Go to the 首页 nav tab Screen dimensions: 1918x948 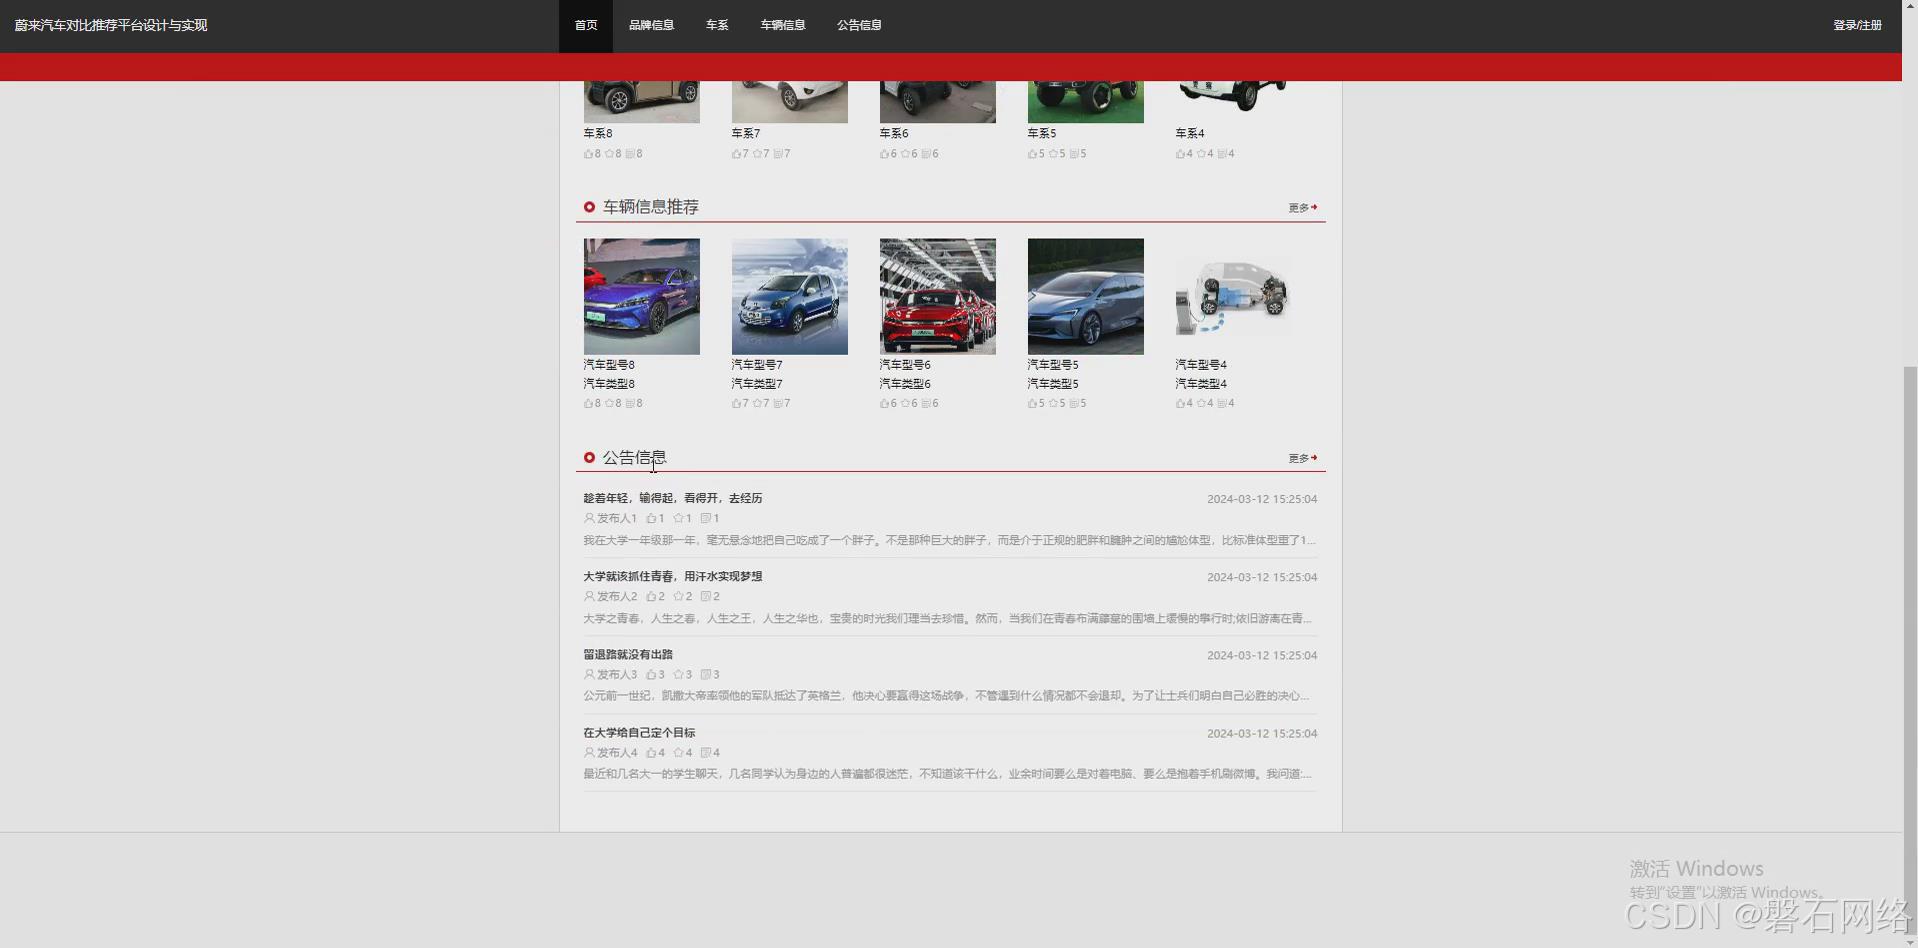click(x=586, y=25)
